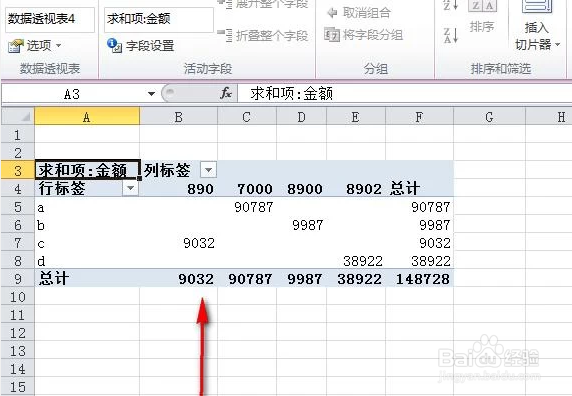
Task: Open row labels (行标签) filter dropdown
Action: (x=130, y=188)
